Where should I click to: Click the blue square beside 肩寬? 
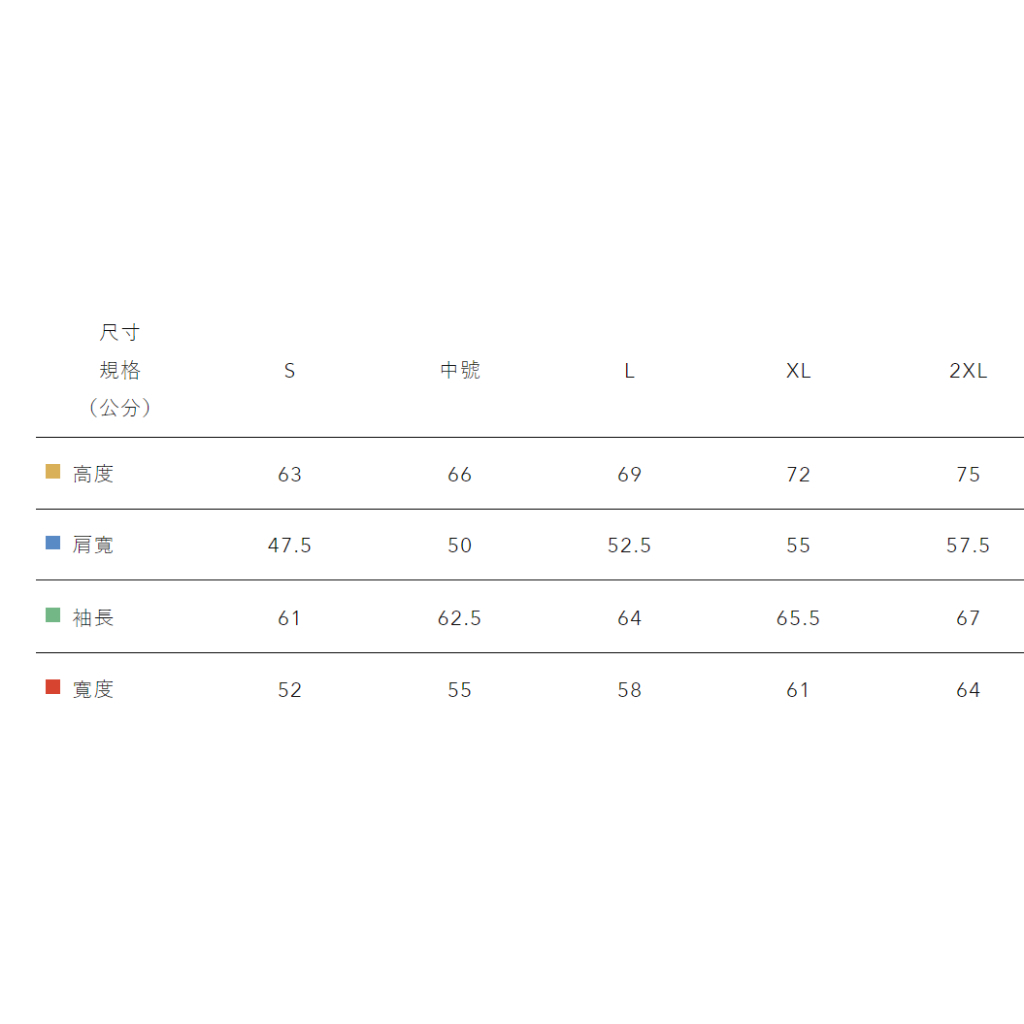point(53,544)
